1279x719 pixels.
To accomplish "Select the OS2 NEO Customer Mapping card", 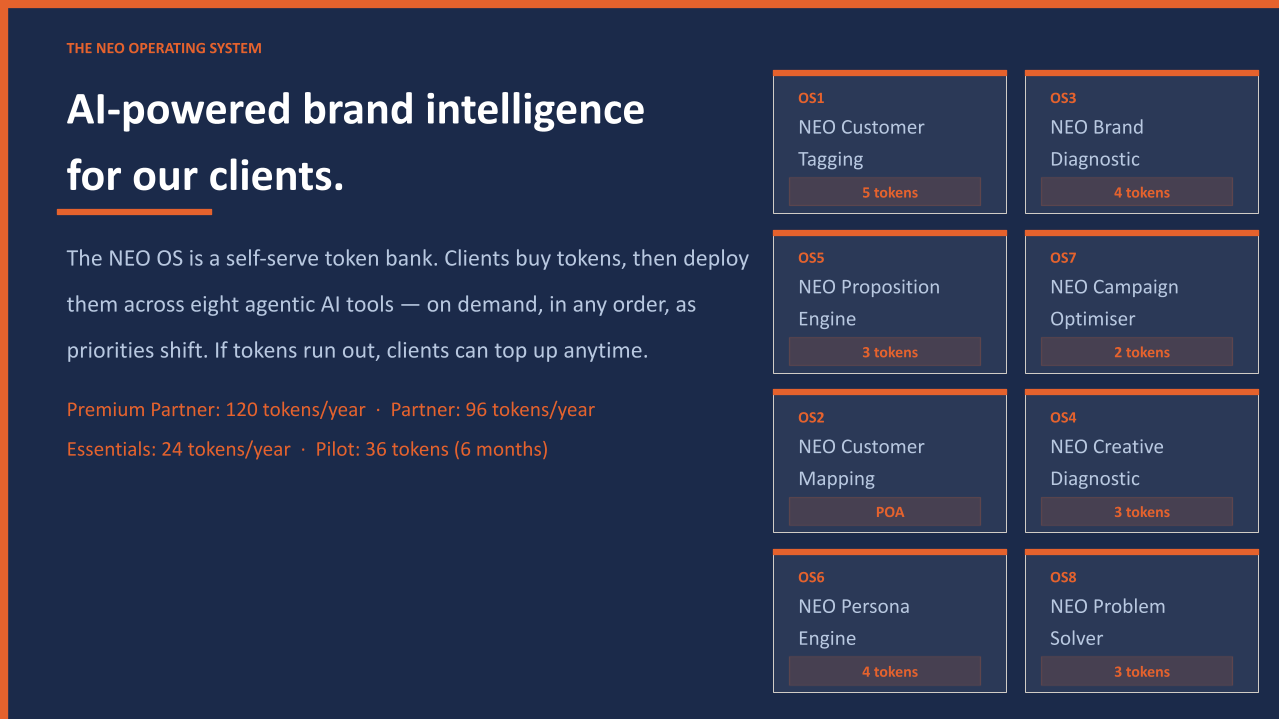I will 890,461.
